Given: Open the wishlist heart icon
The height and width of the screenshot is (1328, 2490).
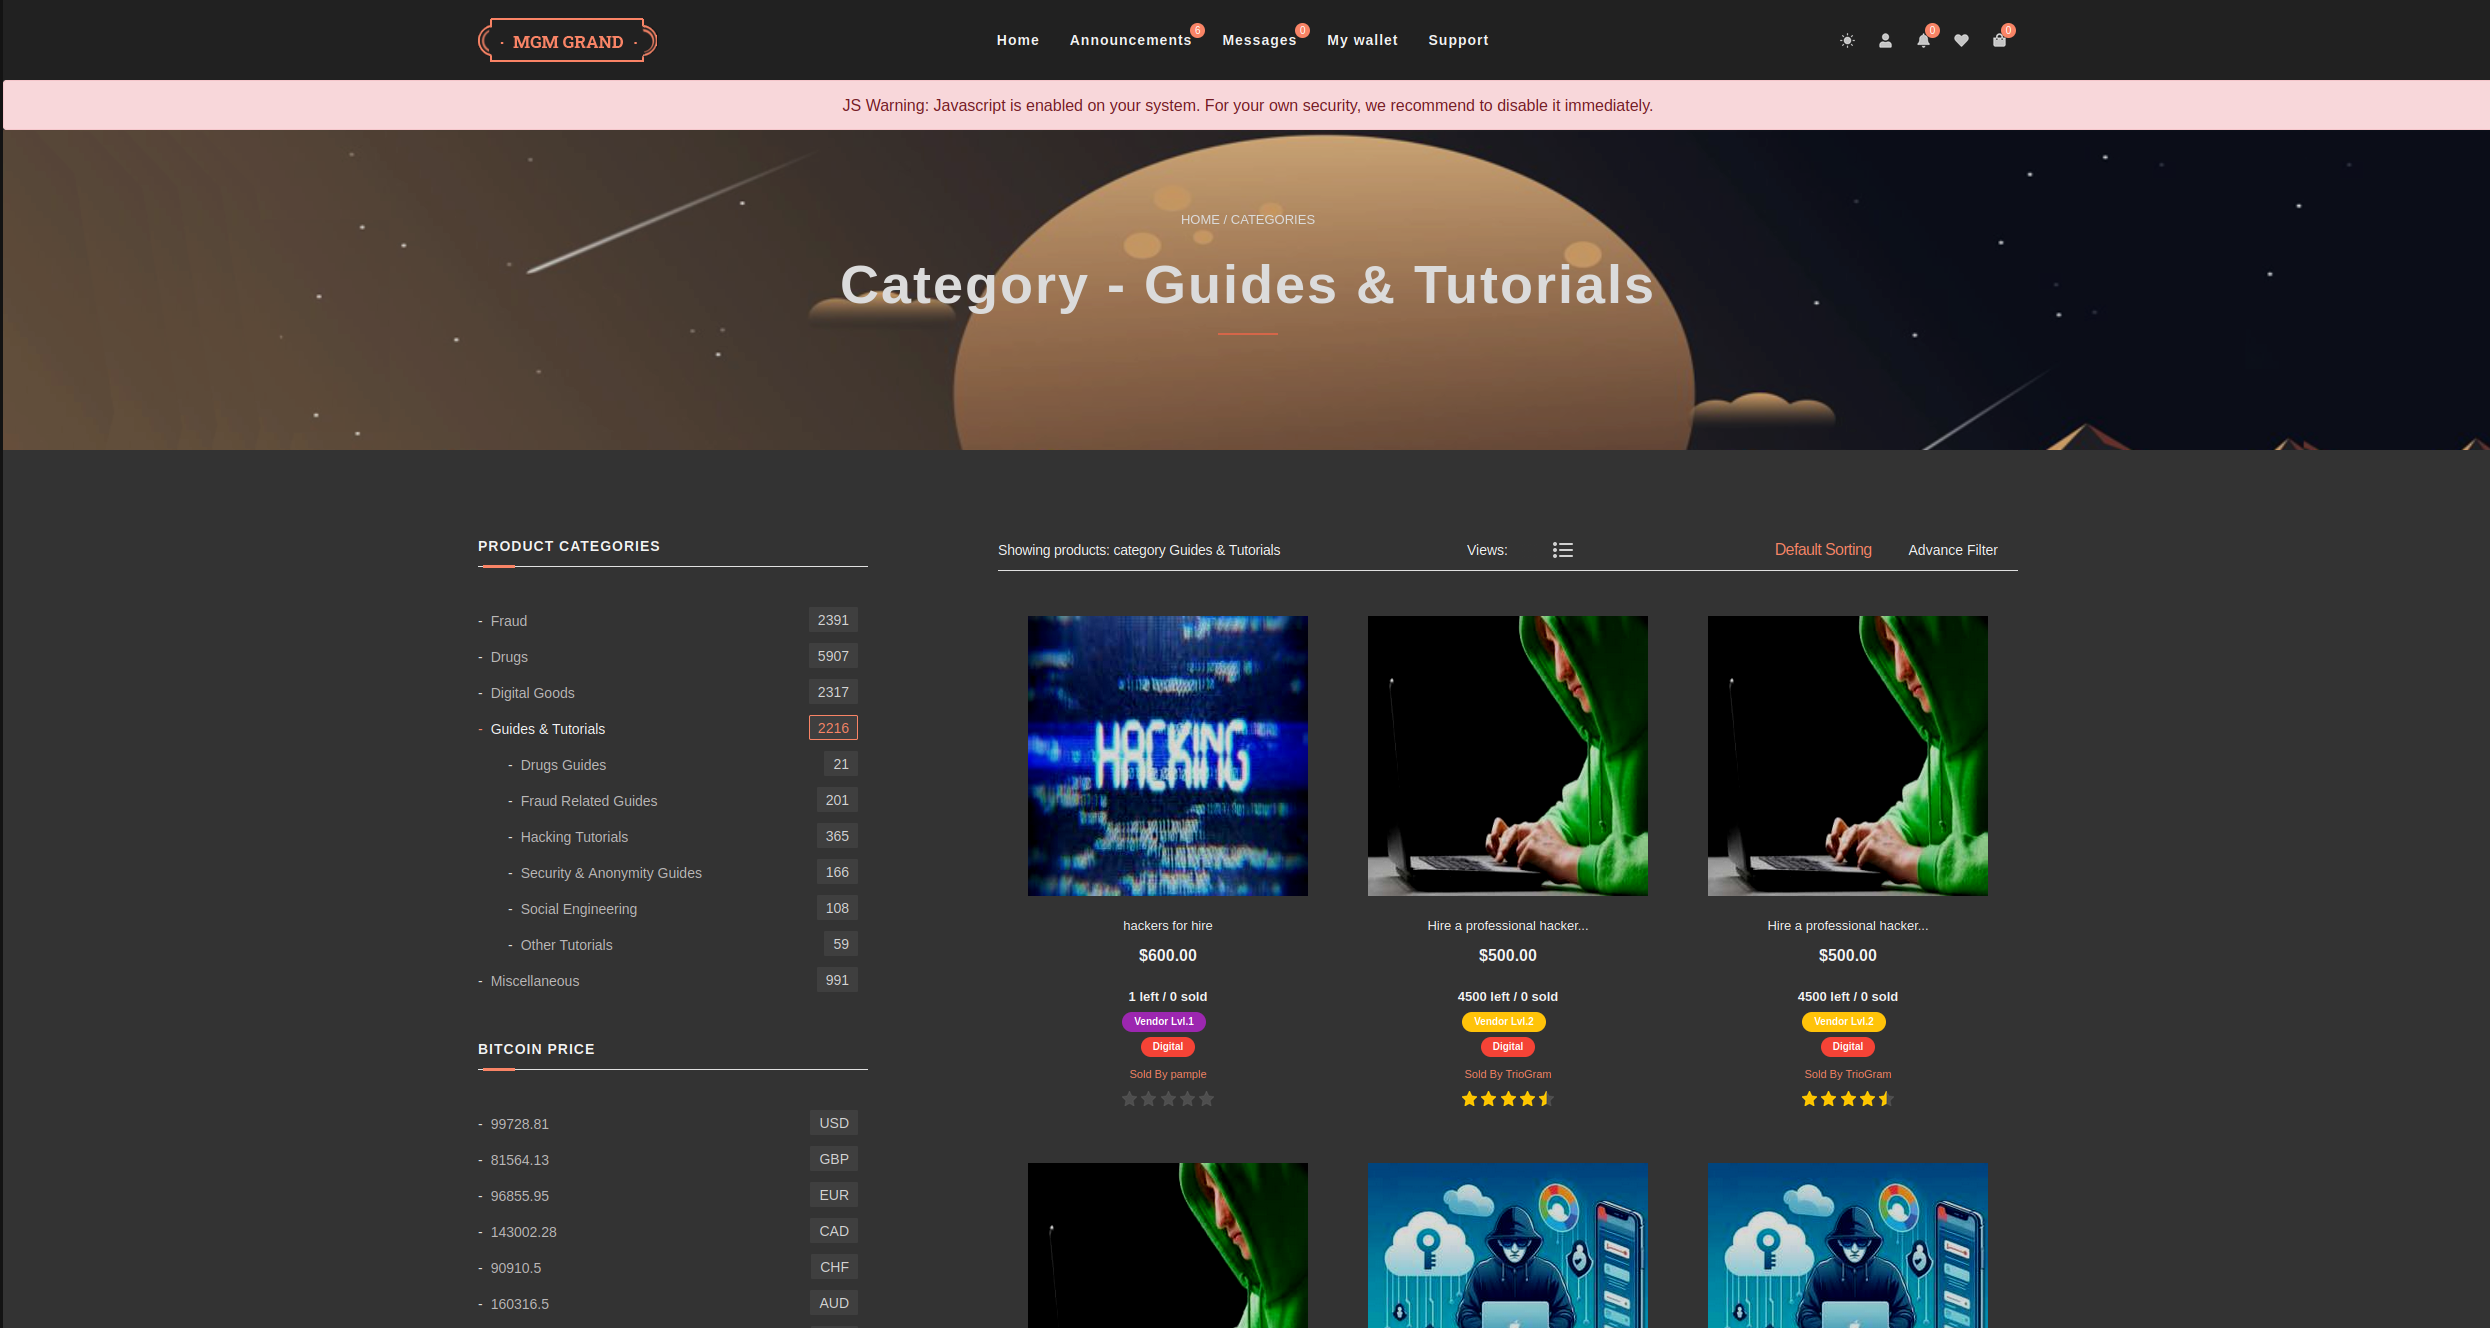Looking at the screenshot, I should pos(1961,41).
